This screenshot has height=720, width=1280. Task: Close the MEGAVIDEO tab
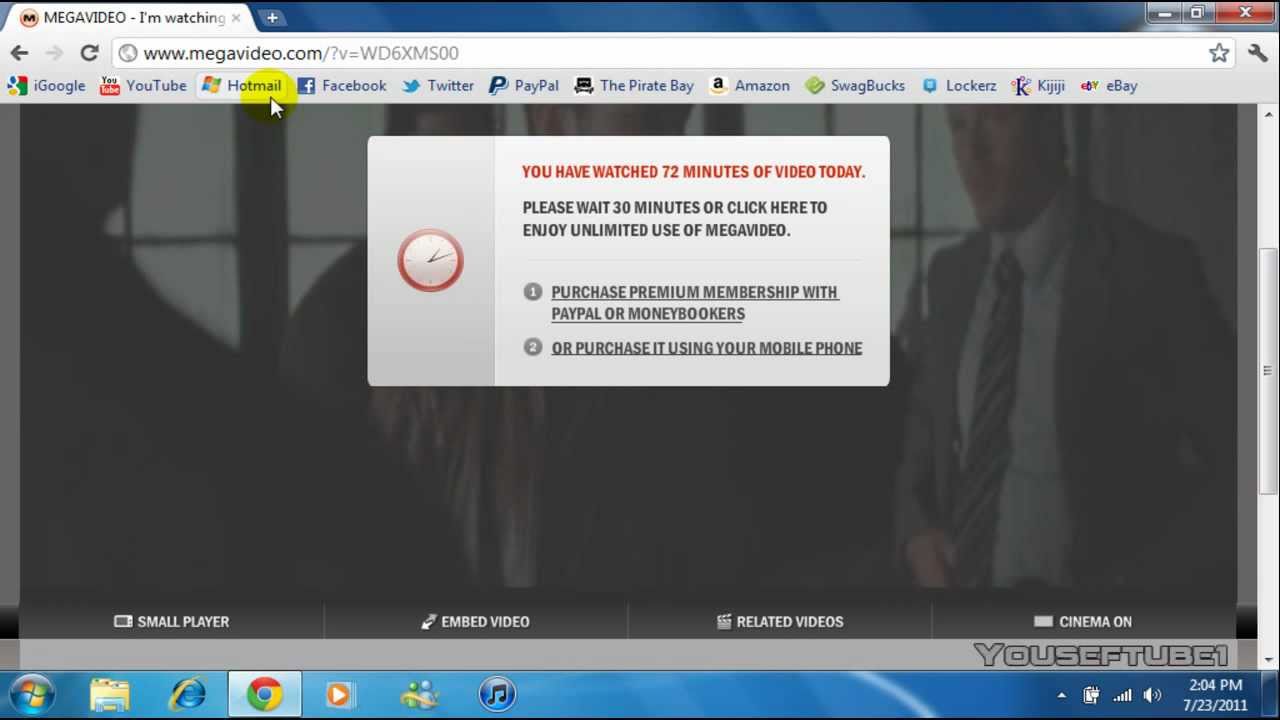click(236, 17)
